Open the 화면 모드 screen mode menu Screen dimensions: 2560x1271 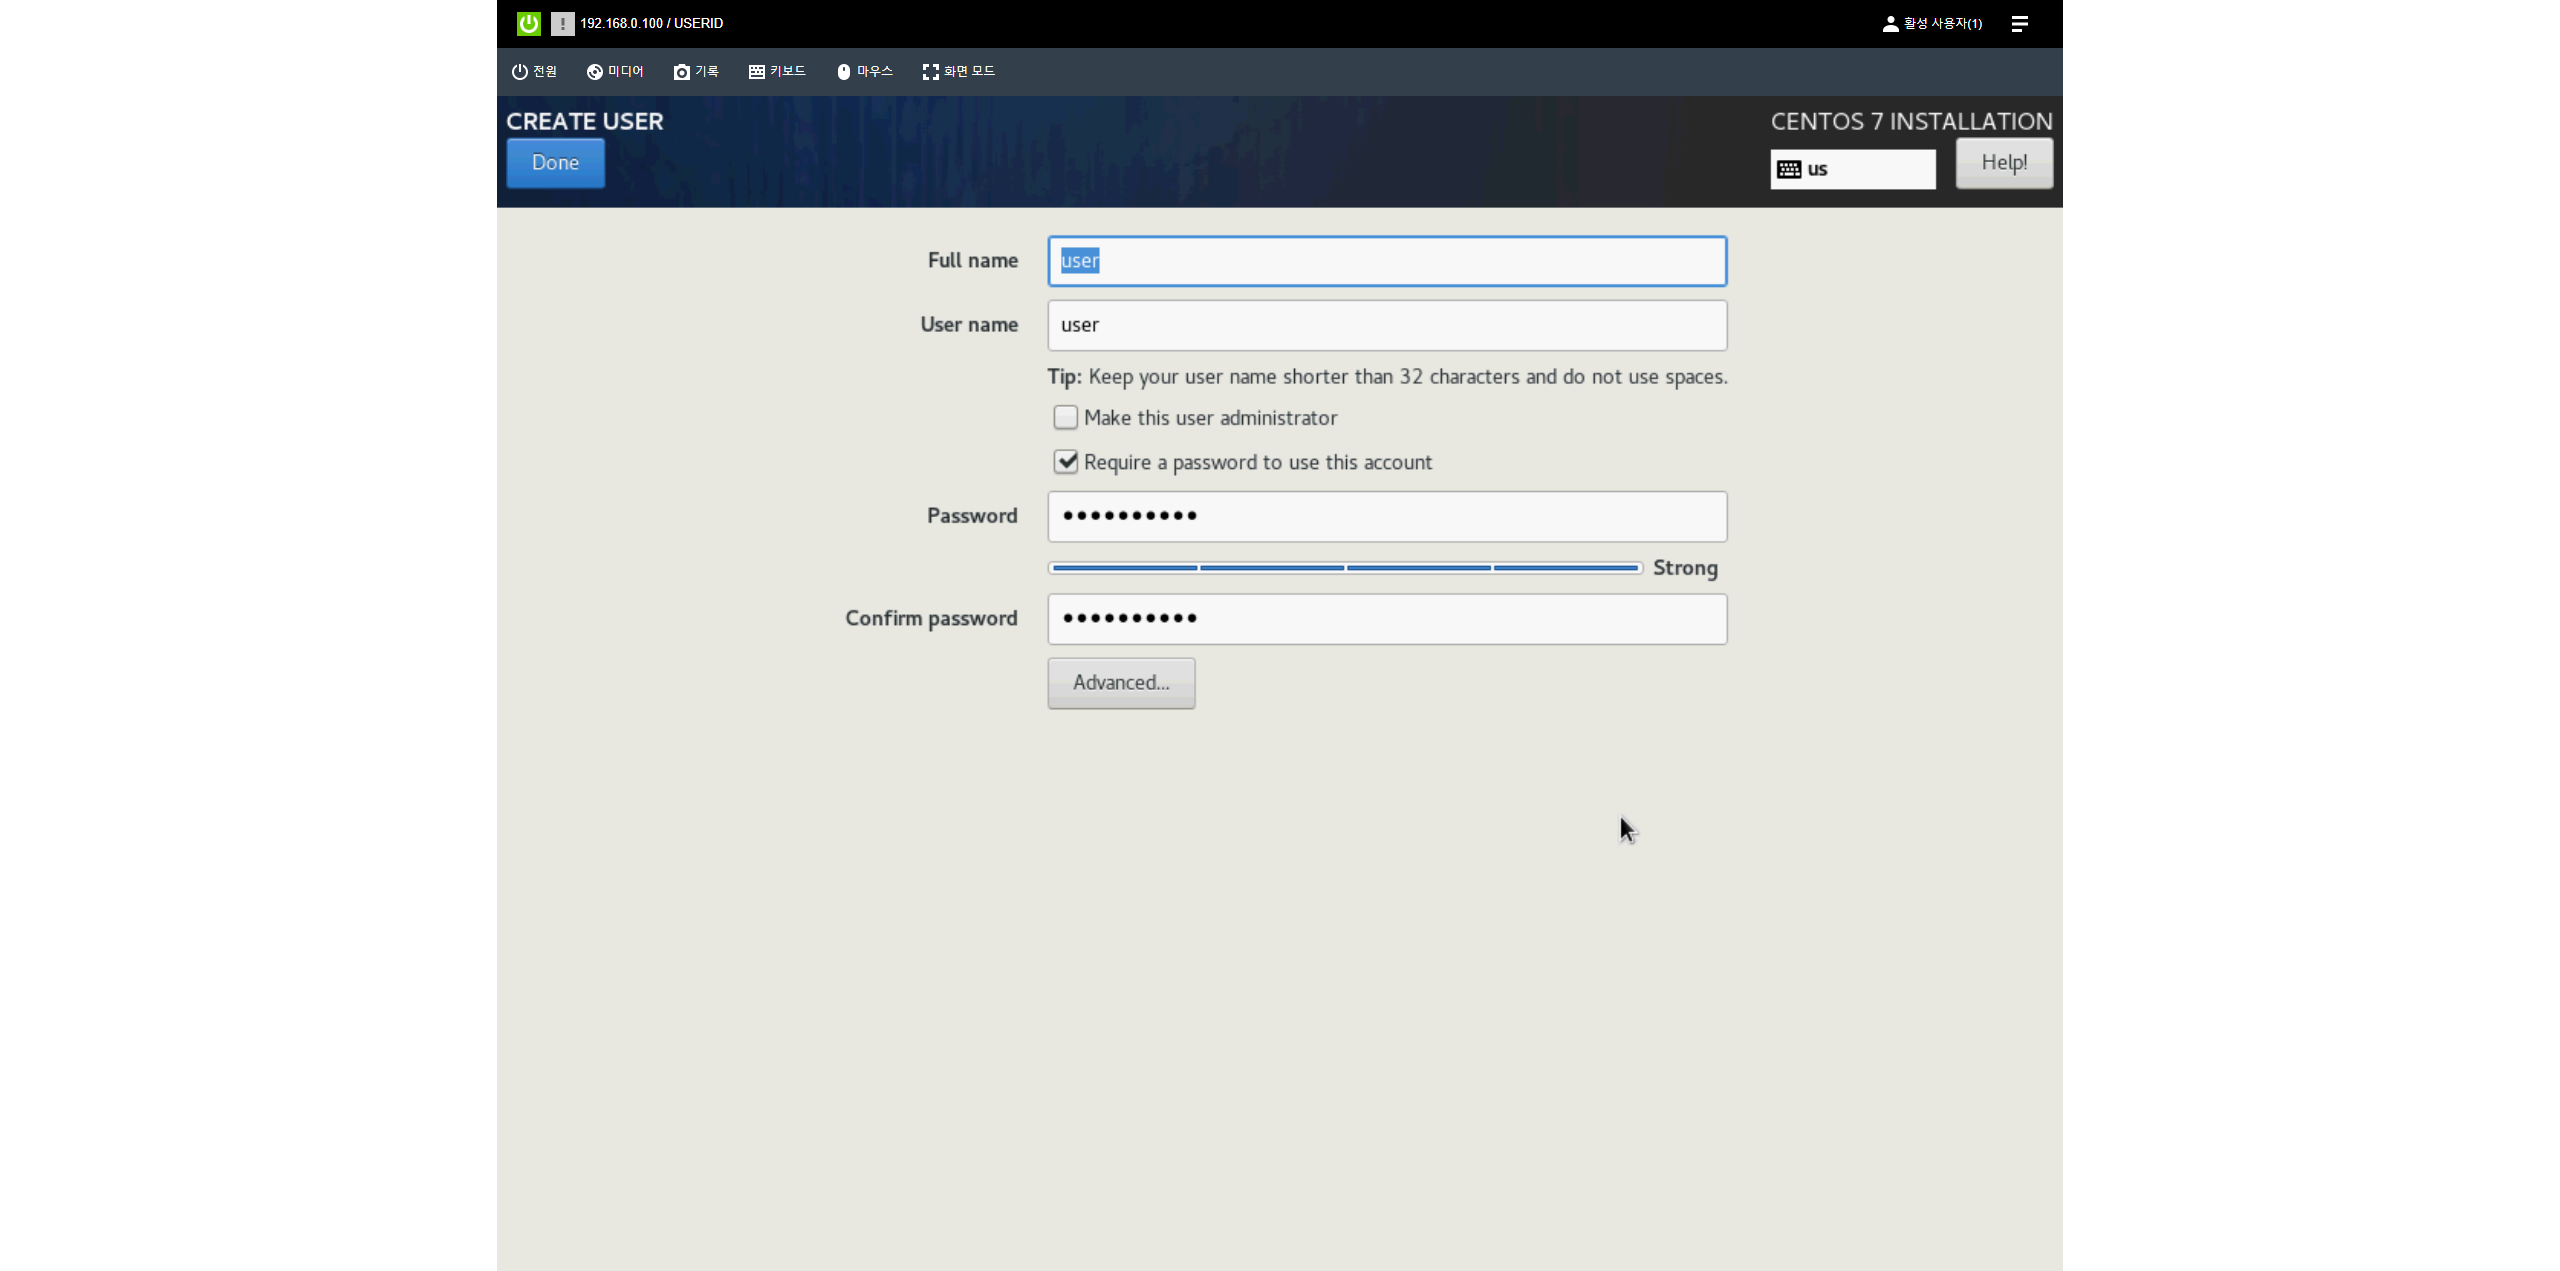[x=958, y=71]
